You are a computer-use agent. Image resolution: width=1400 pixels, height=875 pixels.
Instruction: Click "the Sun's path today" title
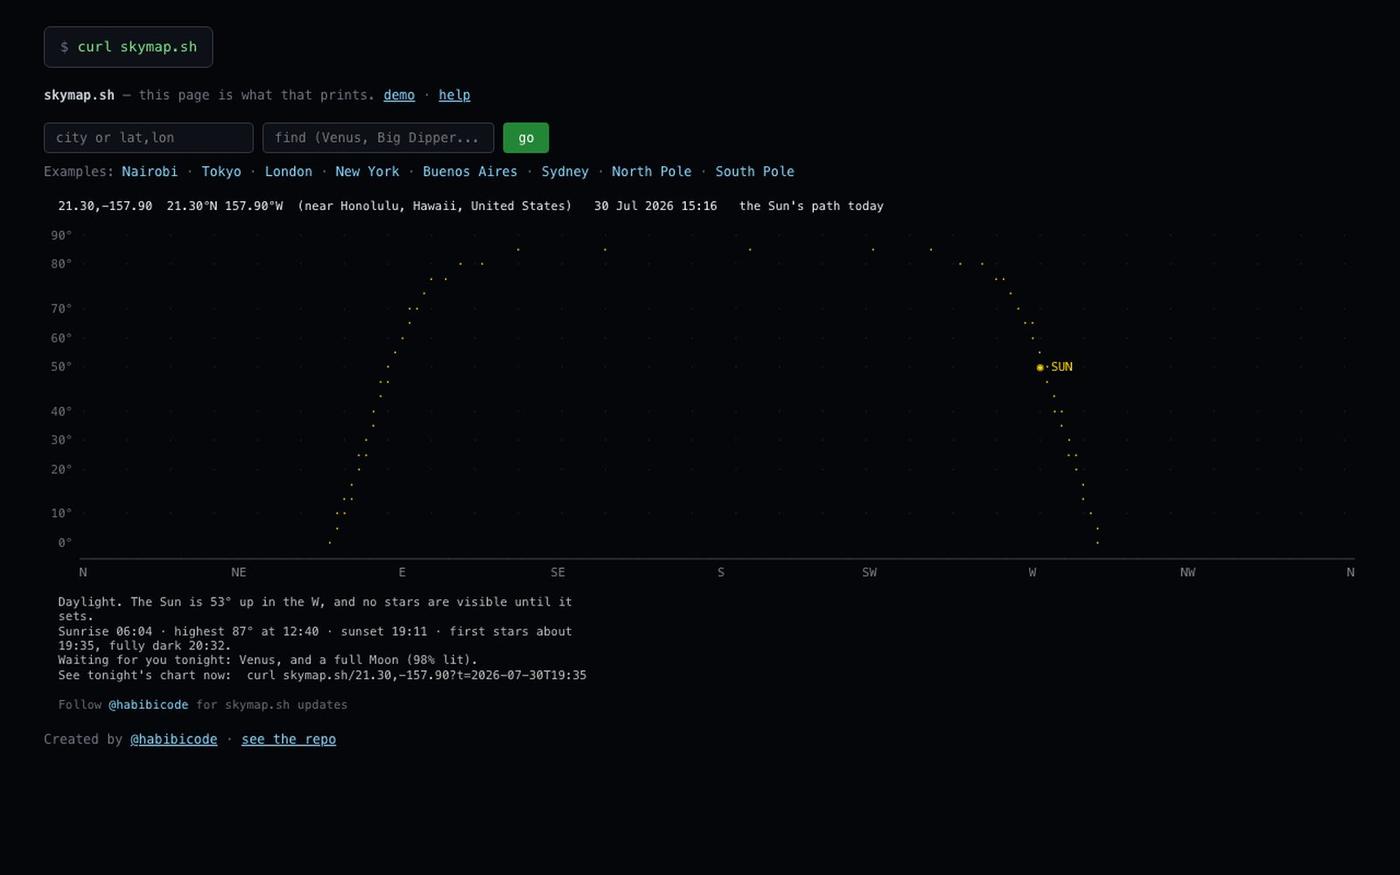811,206
